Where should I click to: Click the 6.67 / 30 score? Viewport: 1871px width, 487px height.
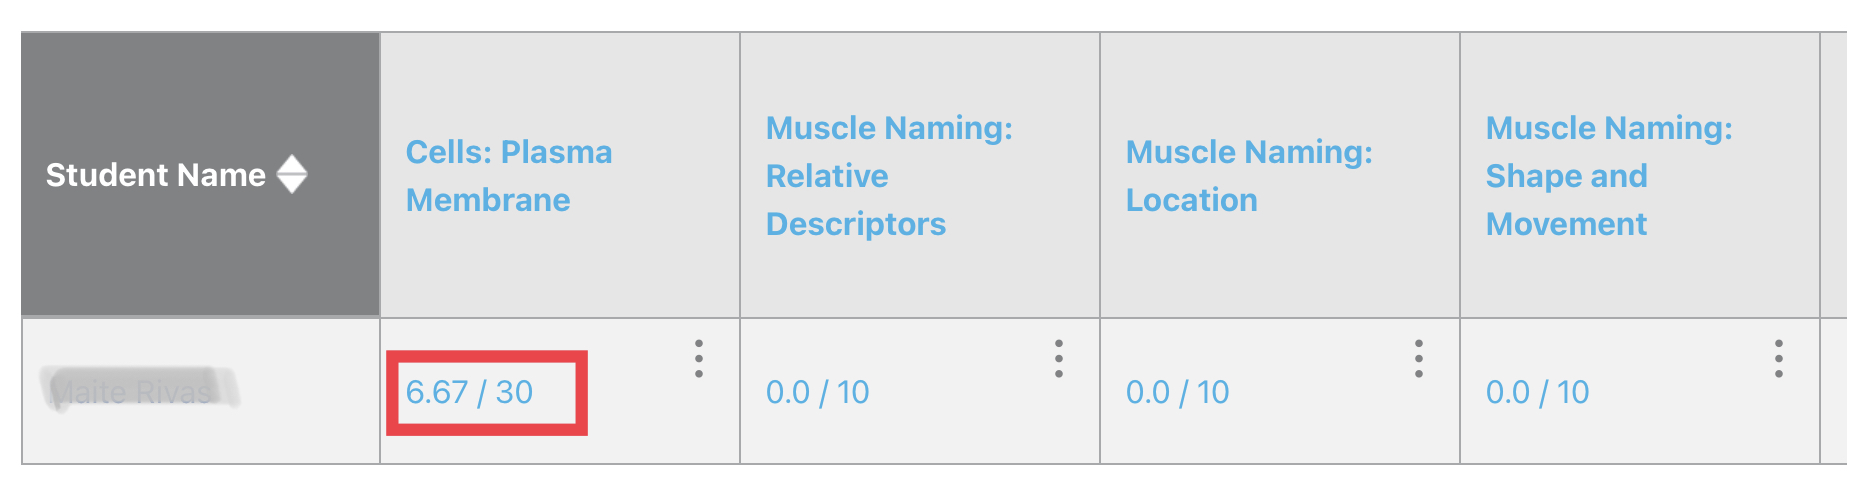pyautogui.click(x=469, y=392)
